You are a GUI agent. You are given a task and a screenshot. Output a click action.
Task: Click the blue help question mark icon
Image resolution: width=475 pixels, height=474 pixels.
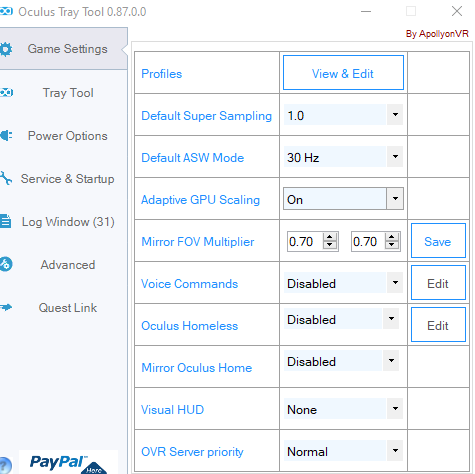point(5,466)
